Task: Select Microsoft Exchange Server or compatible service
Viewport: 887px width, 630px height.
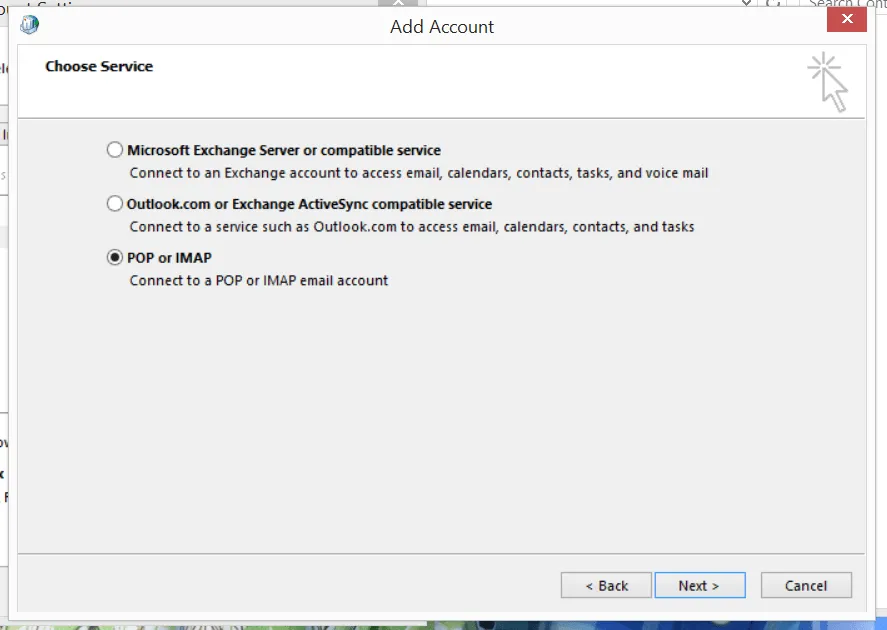Action: 115,149
